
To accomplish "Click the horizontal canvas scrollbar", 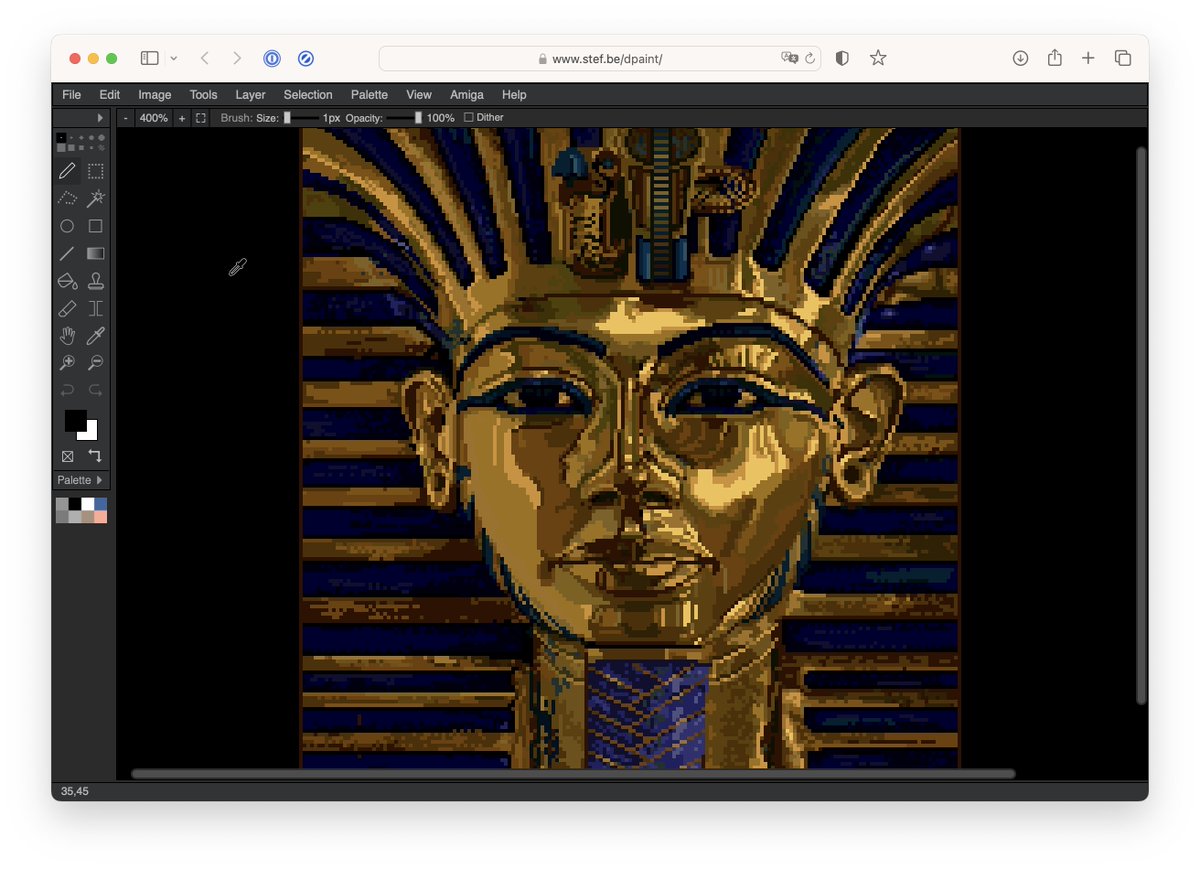I will coord(573,773).
